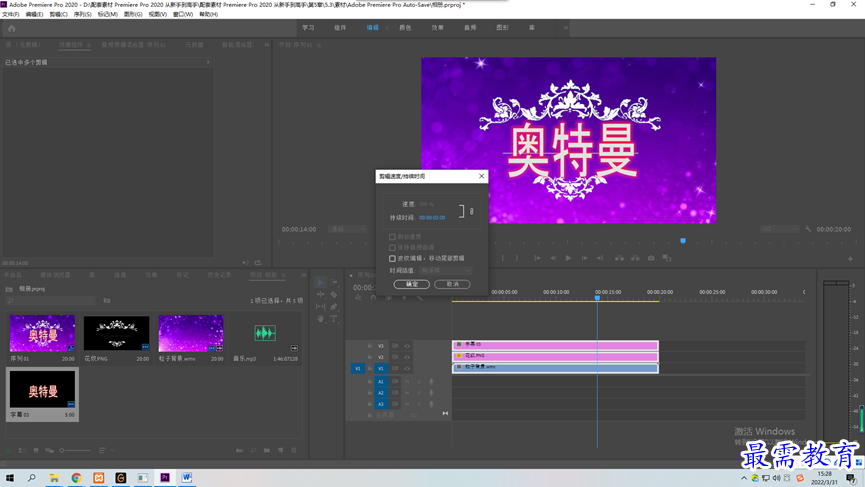Step back one frame in program monitor

pos(553,258)
